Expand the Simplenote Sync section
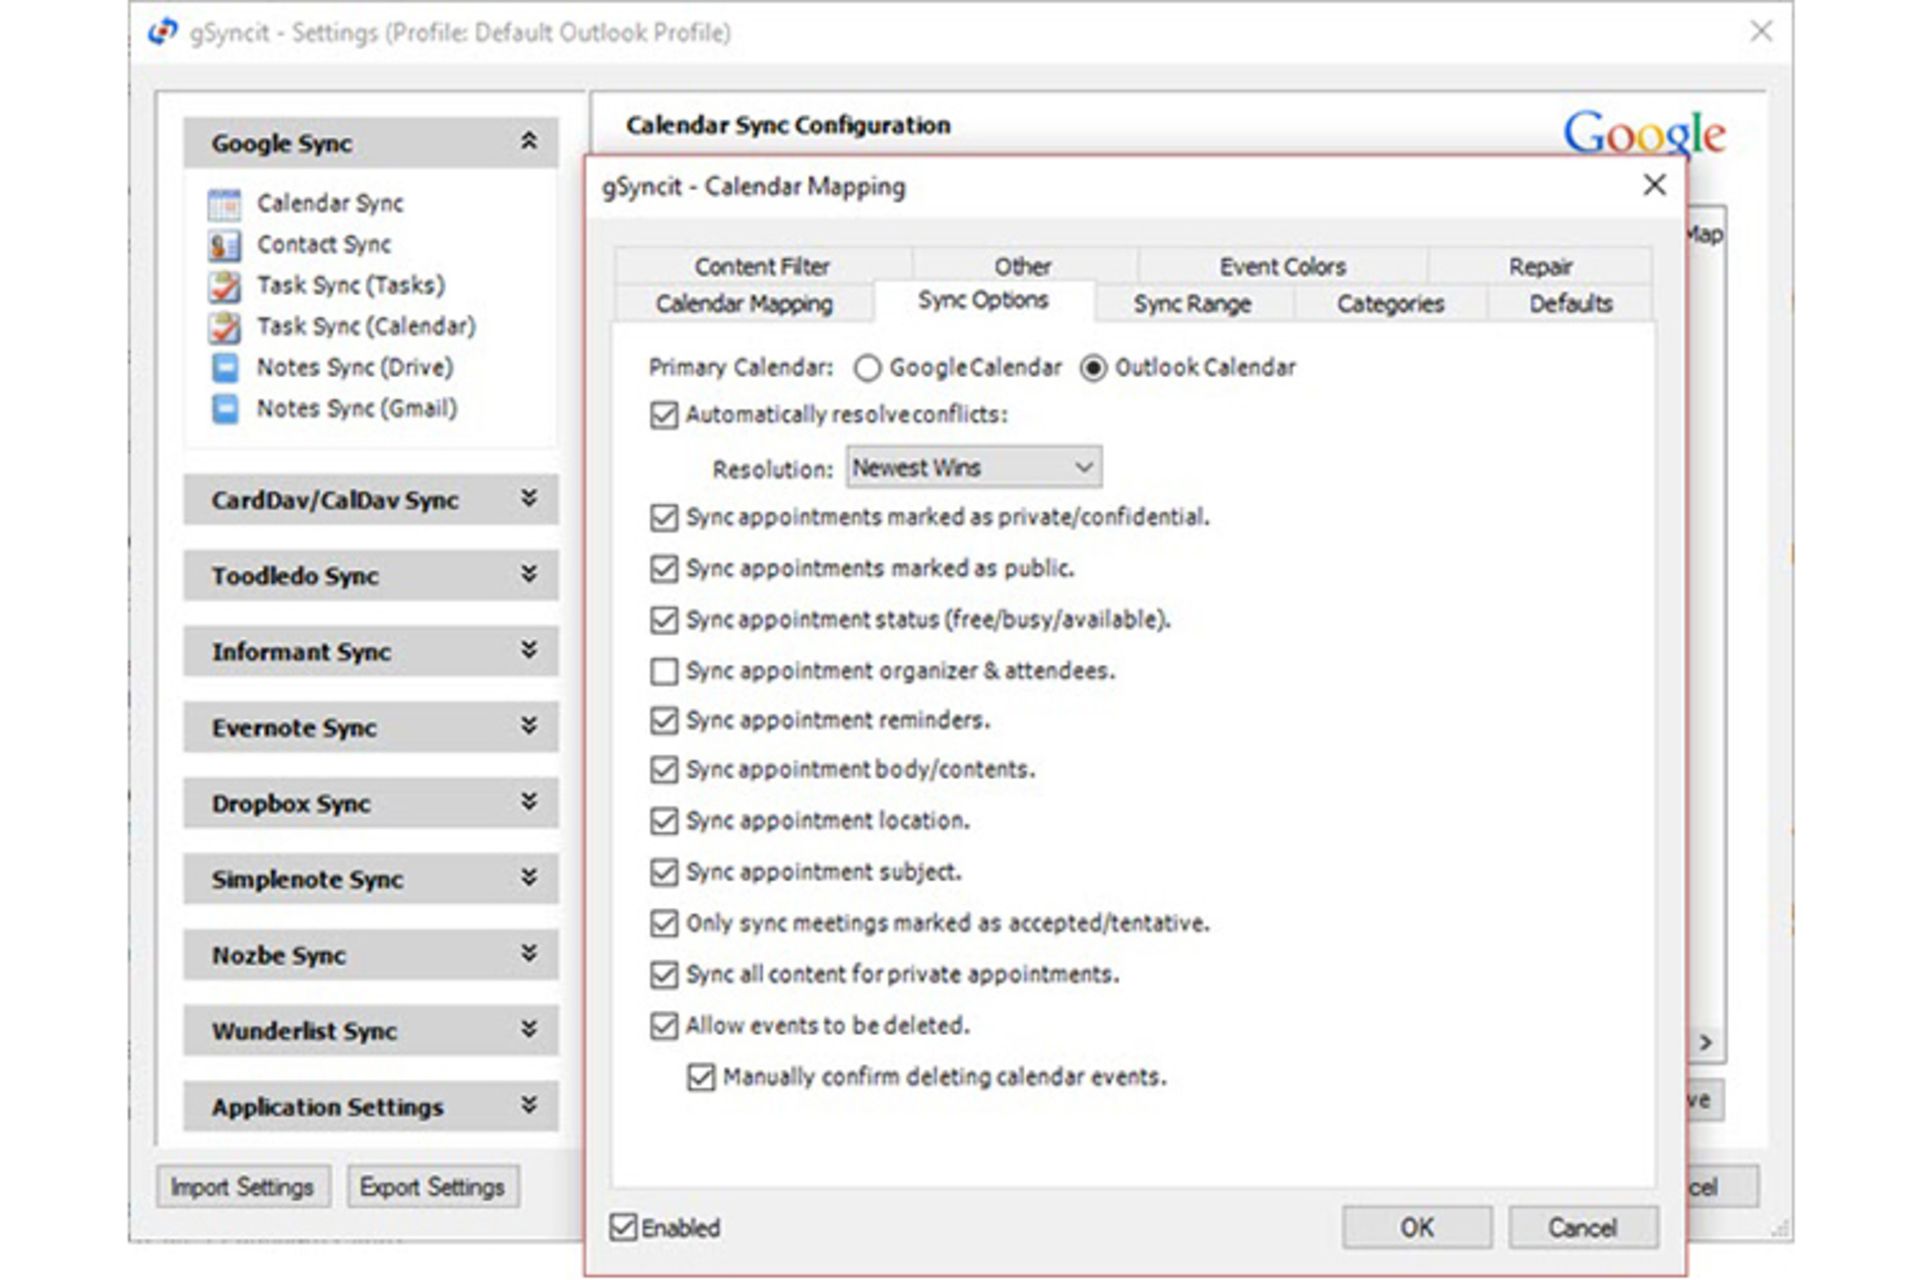Viewport: 1920px width, 1280px height. pyautogui.click(x=529, y=878)
